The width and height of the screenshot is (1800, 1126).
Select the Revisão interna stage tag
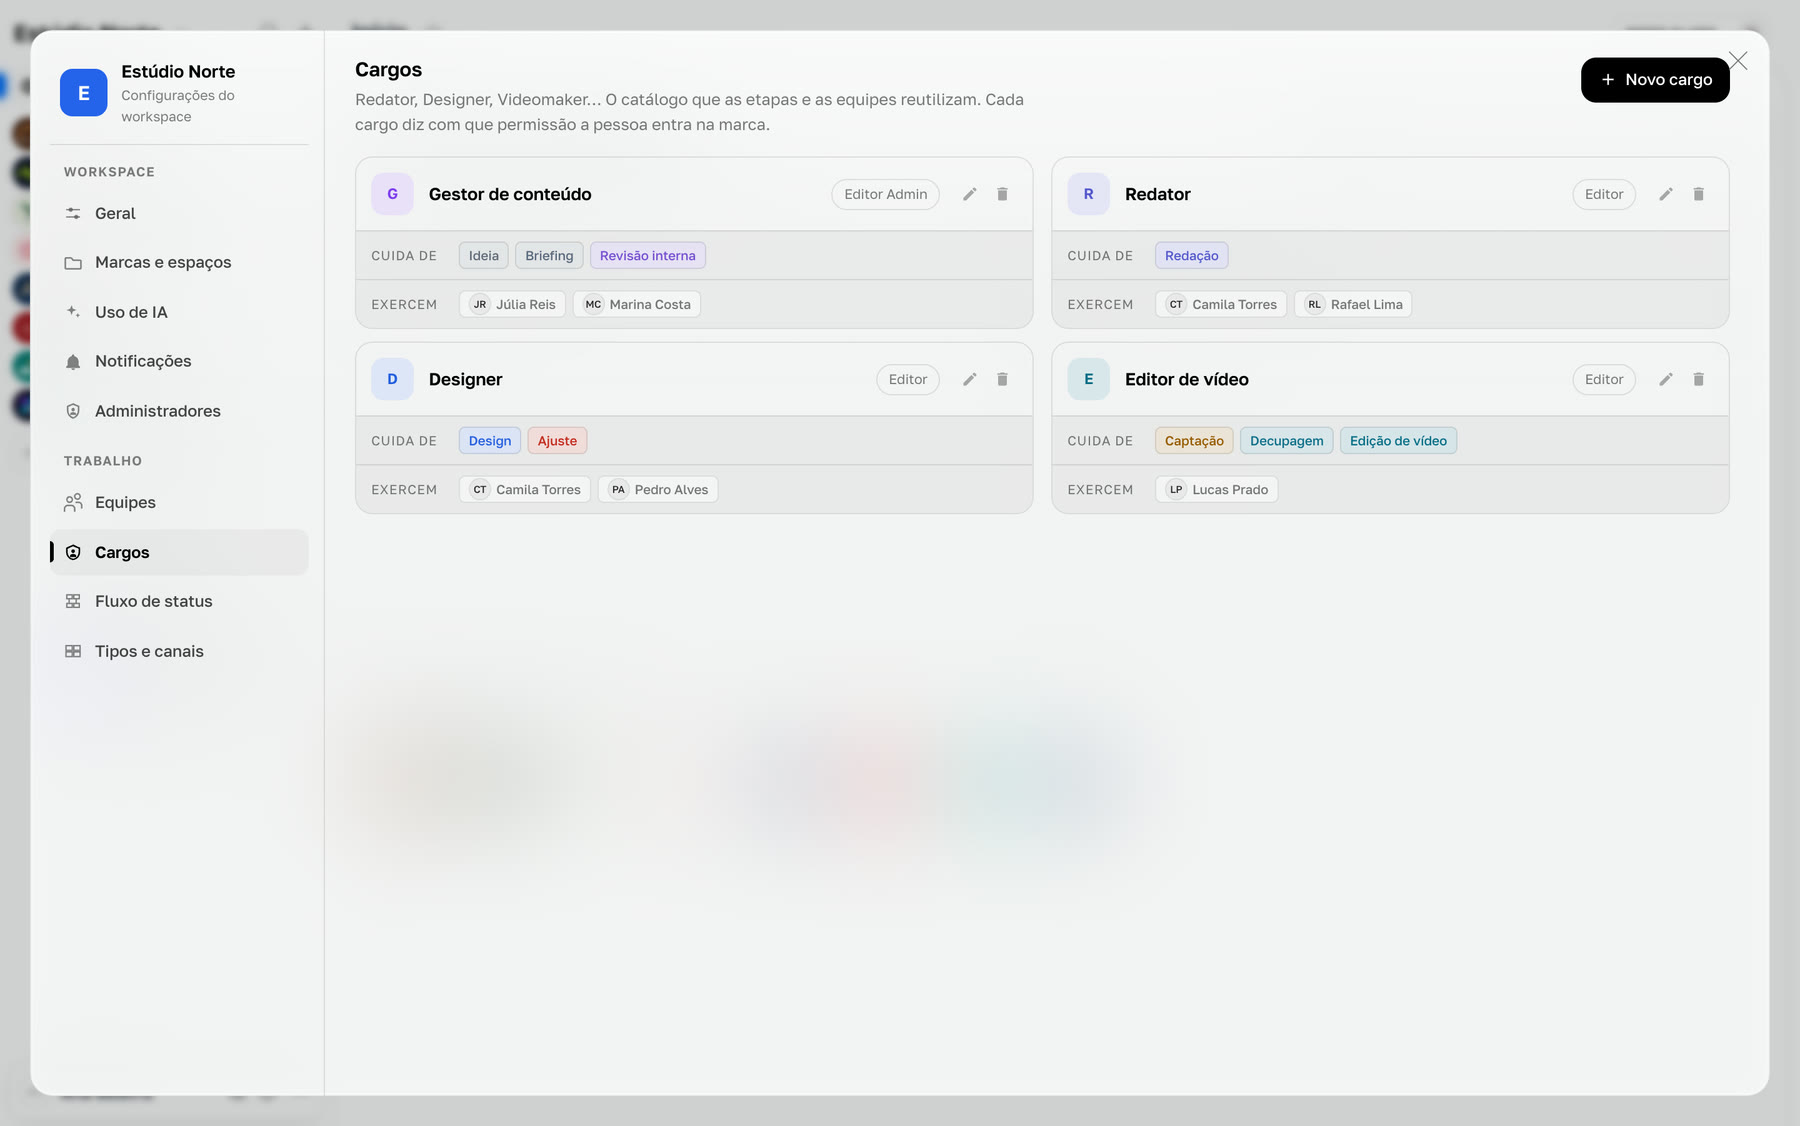click(647, 256)
